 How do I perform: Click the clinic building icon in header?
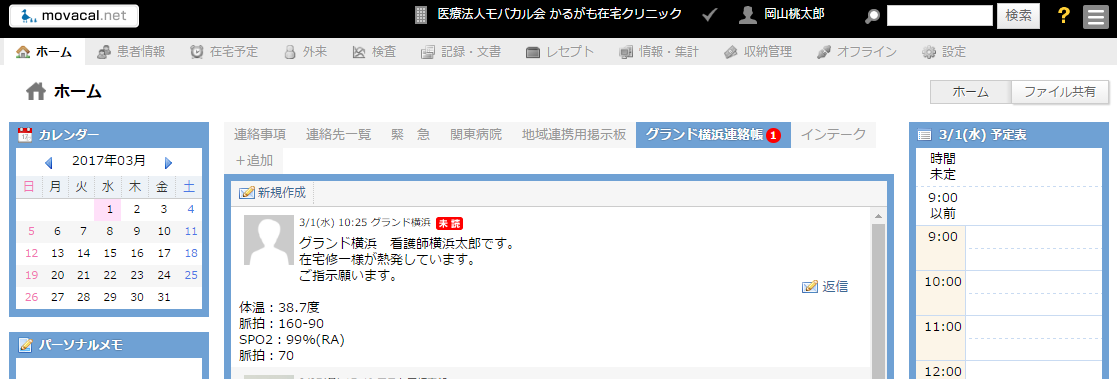pyautogui.click(x=421, y=15)
